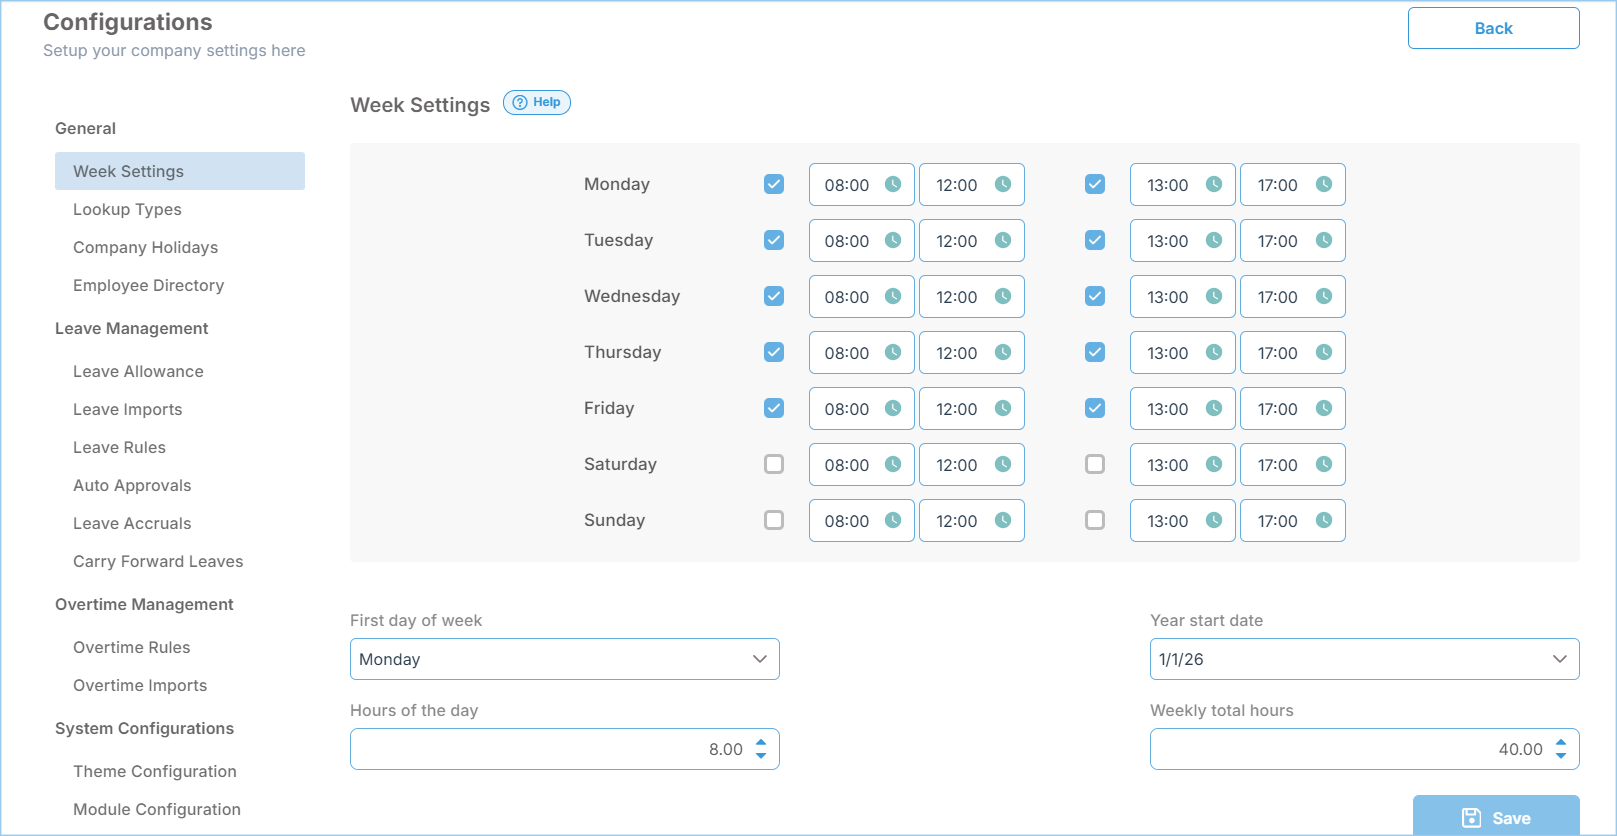Open Company Holidays in sidebar
This screenshot has height=836, width=1617.
click(145, 247)
